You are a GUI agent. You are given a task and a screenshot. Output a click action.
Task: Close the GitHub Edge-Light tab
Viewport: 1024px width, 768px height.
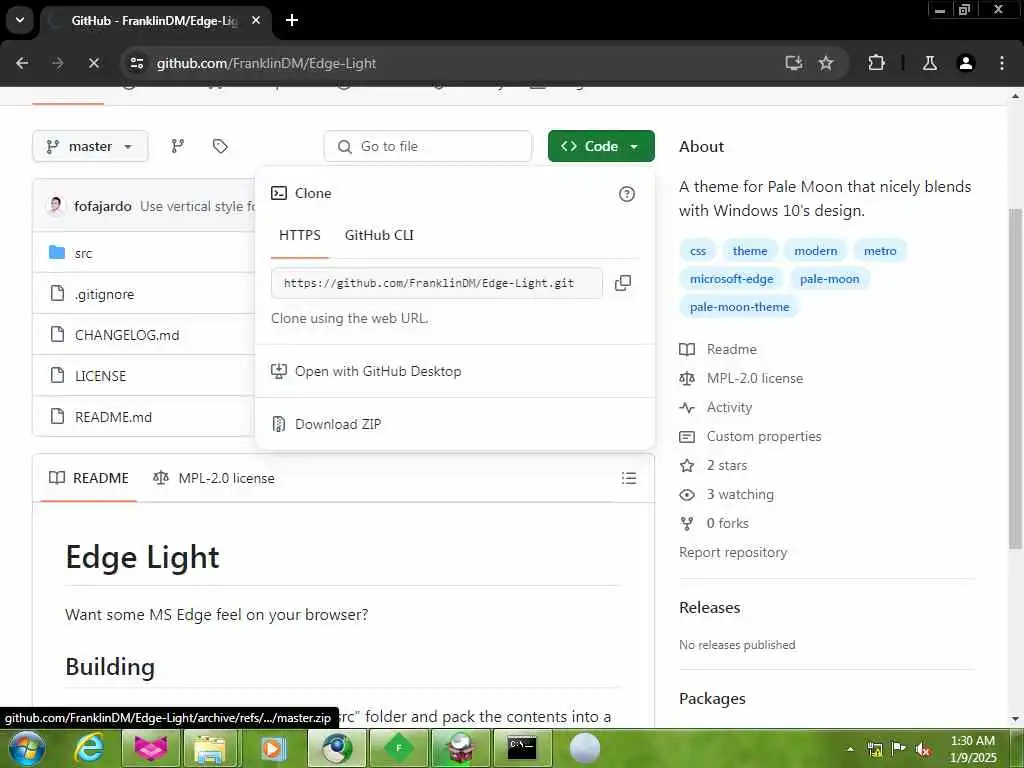(x=256, y=20)
